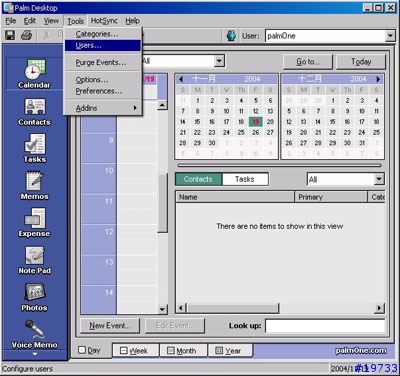This screenshot has width=400, height=376.
Task: Click the 12 o'clock time slot
Action: 137,239
